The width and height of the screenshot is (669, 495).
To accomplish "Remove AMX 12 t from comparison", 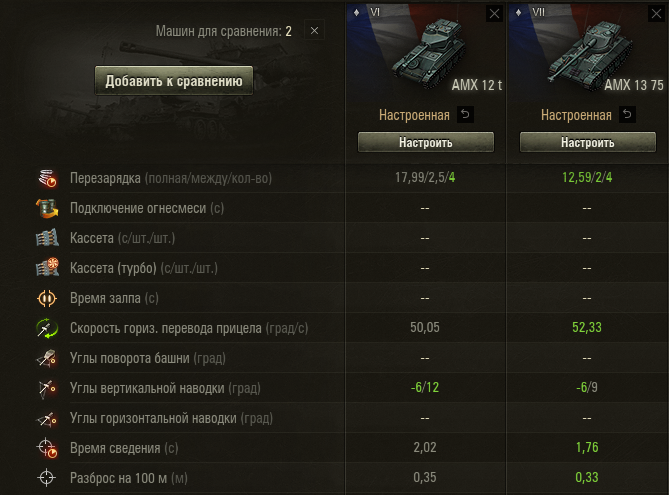I will pos(494,14).
